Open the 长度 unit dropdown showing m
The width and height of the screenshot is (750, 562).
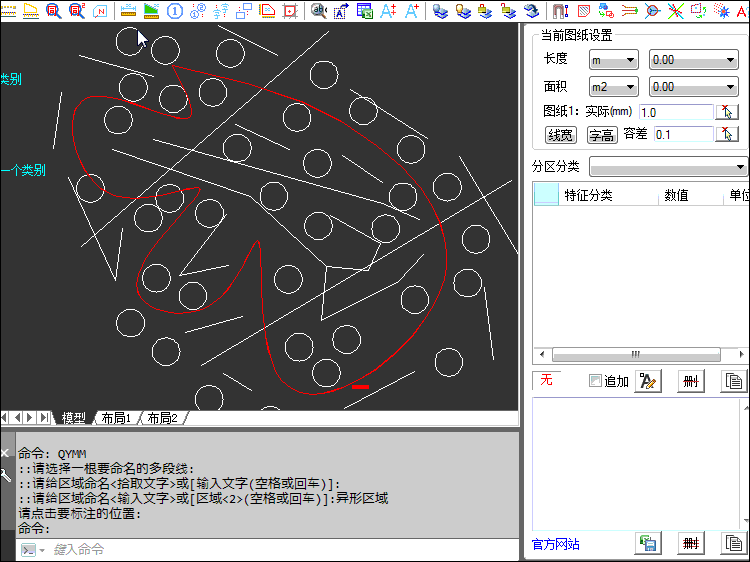coord(613,61)
